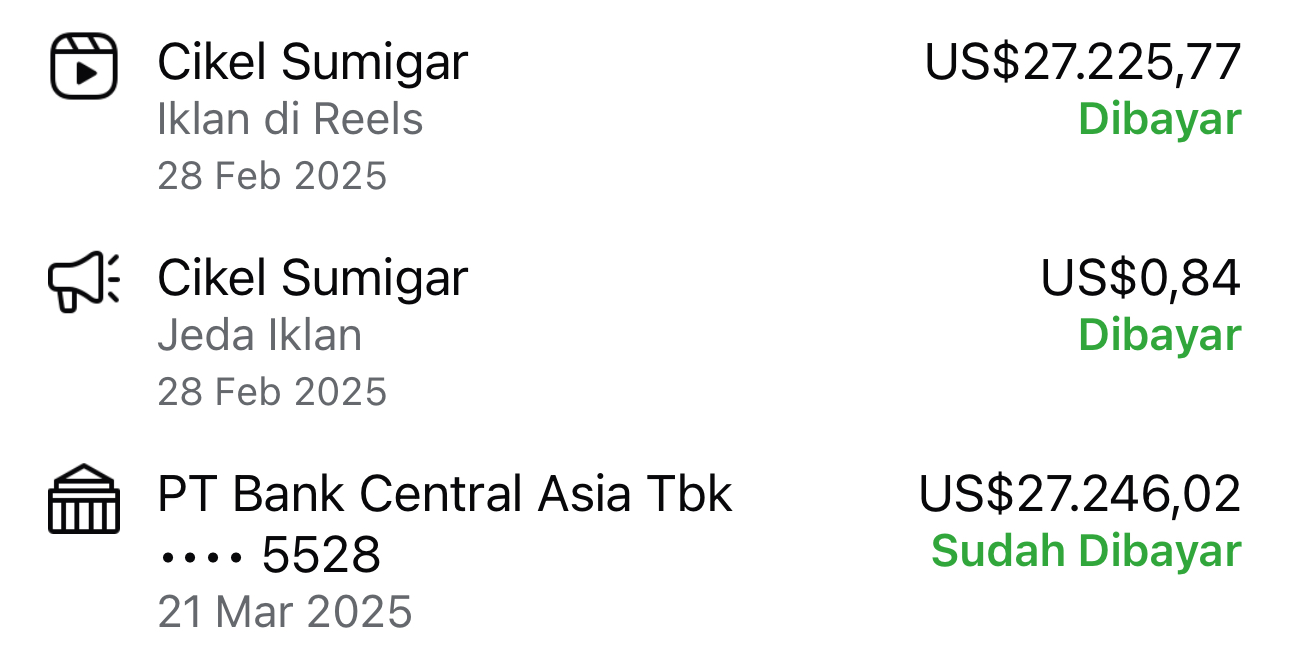The image size is (1290, 664).
Task: Click the US$0,84 amount
Action: (1140, 278)
